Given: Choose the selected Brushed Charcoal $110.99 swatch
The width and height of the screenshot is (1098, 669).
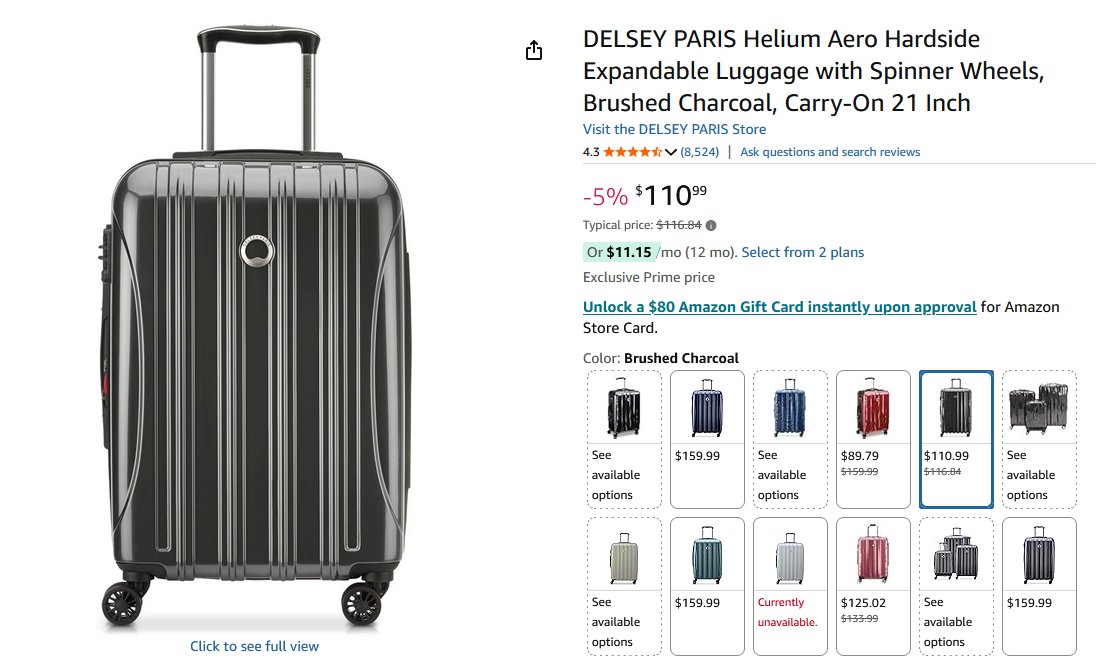Looking at the screenshot, I should pos(956,439).
